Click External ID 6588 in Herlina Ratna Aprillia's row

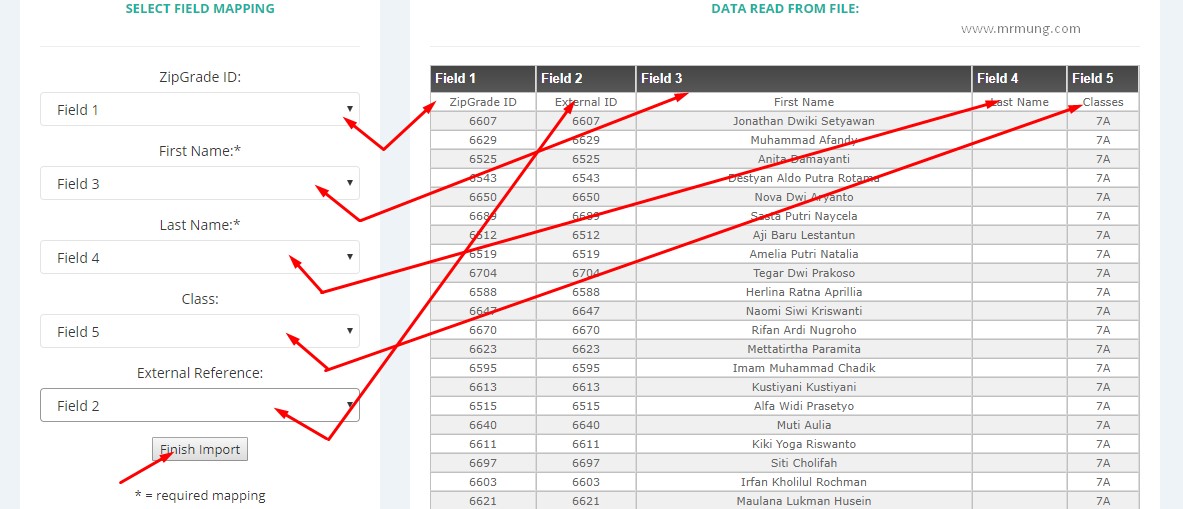coord(586,292)
